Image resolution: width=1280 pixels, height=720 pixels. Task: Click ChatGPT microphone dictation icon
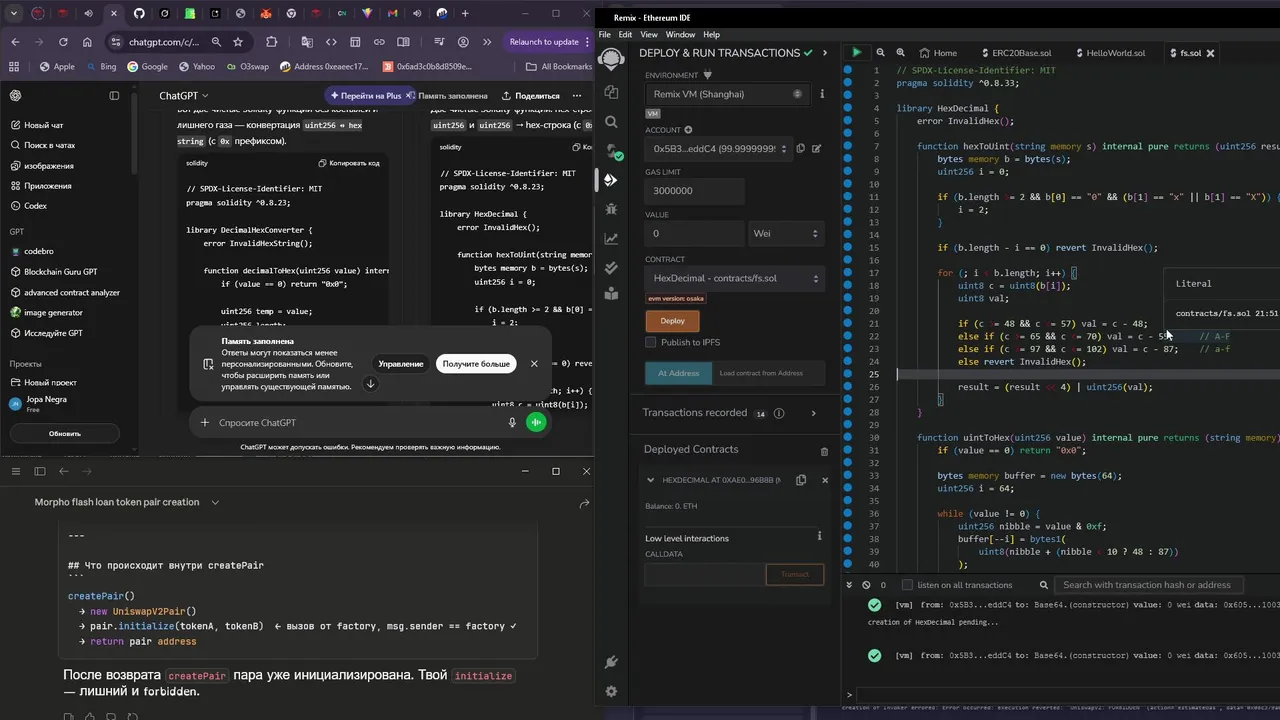pos(512,423)
